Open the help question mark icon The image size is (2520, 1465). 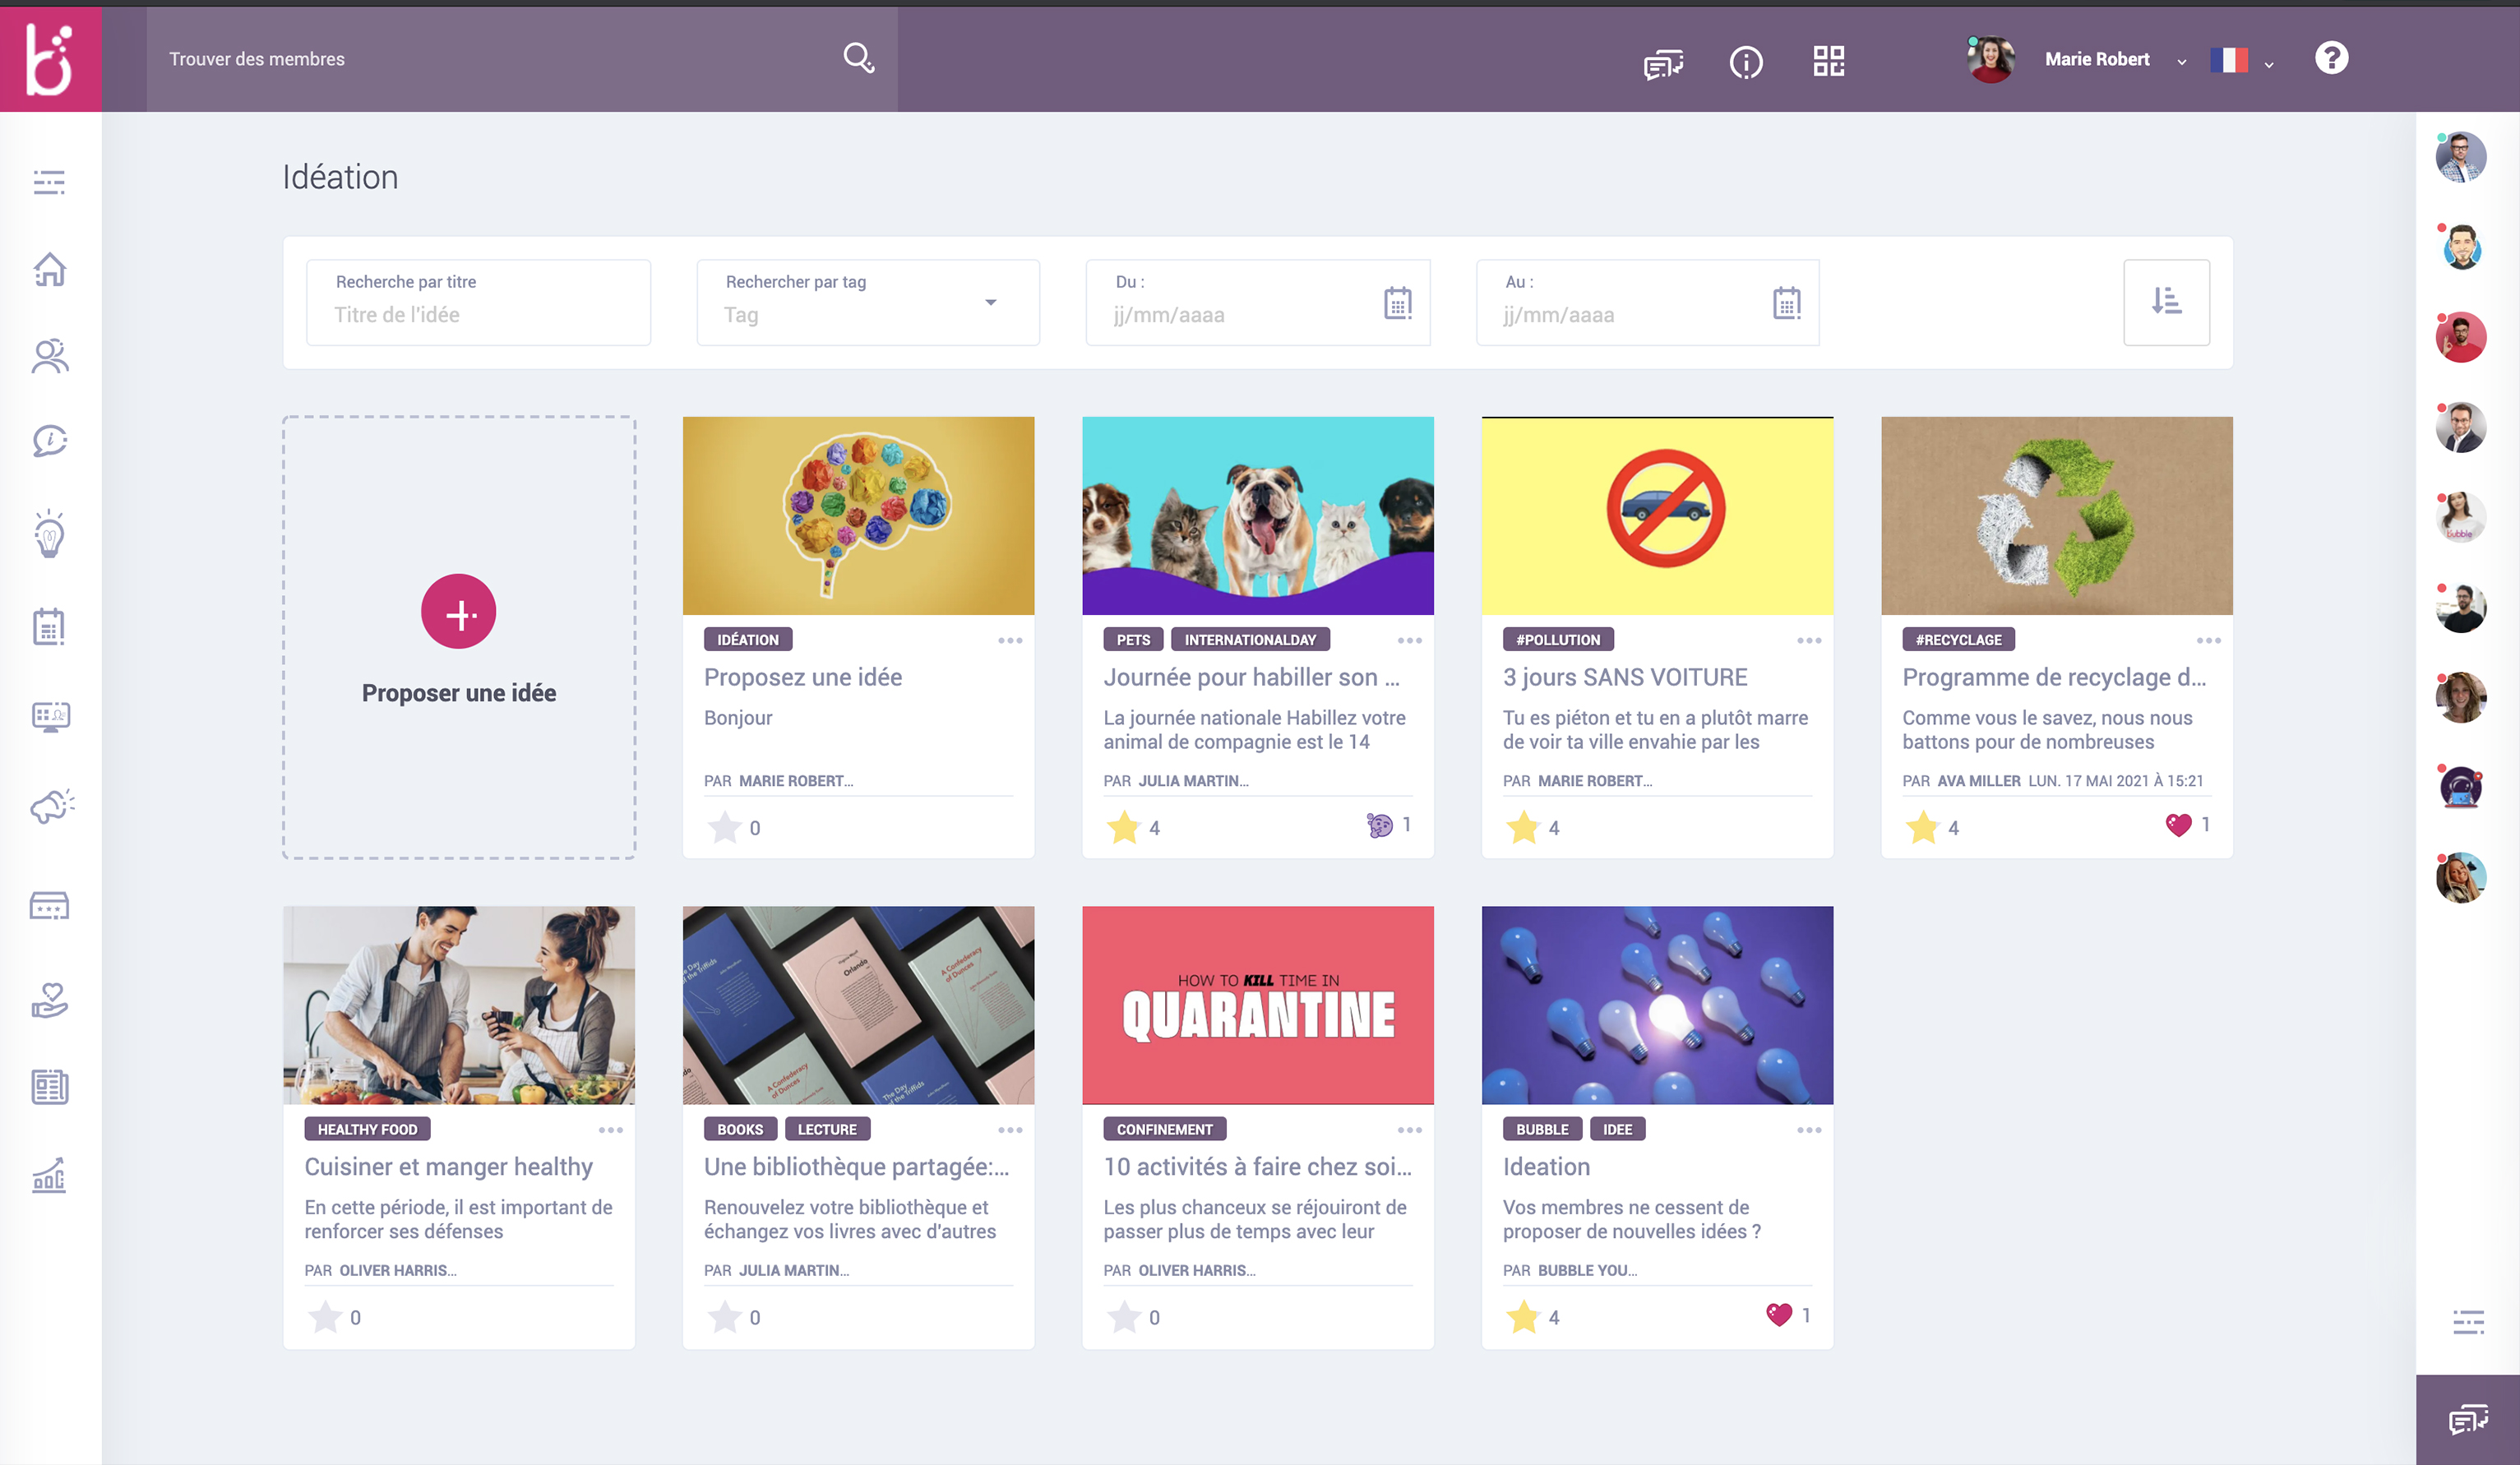click(x=2331, y=58)
